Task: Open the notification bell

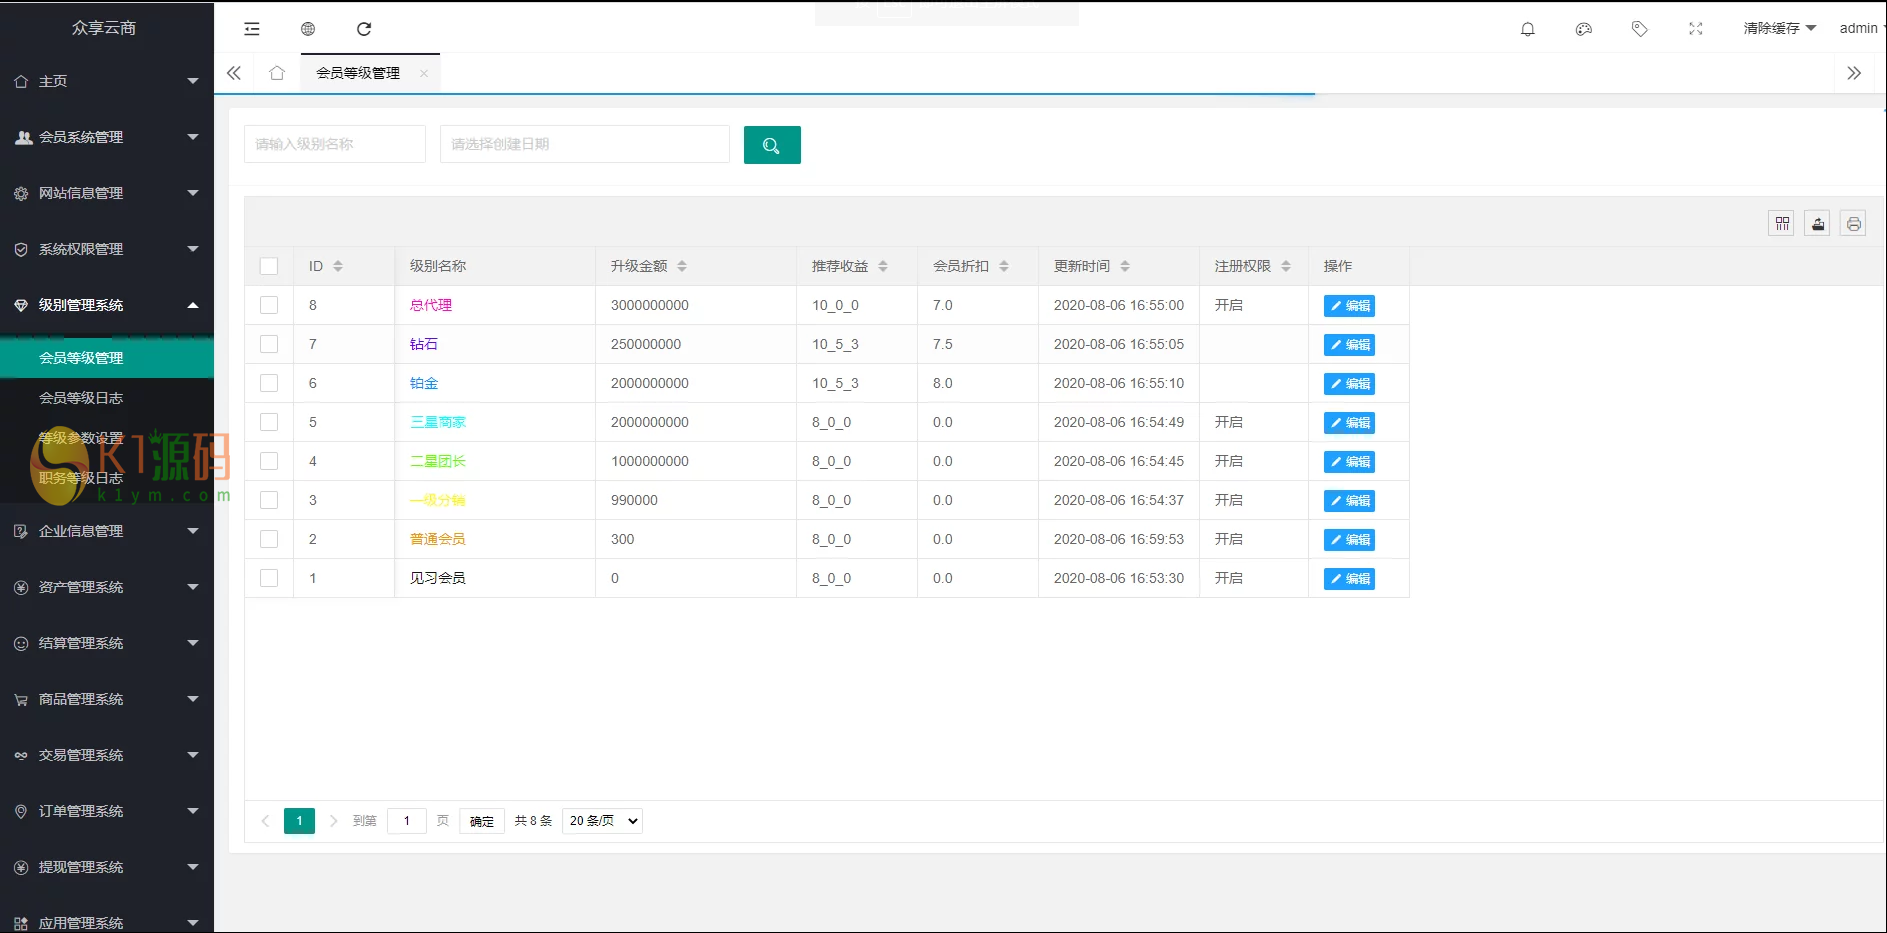Action: pos(1527,29)
